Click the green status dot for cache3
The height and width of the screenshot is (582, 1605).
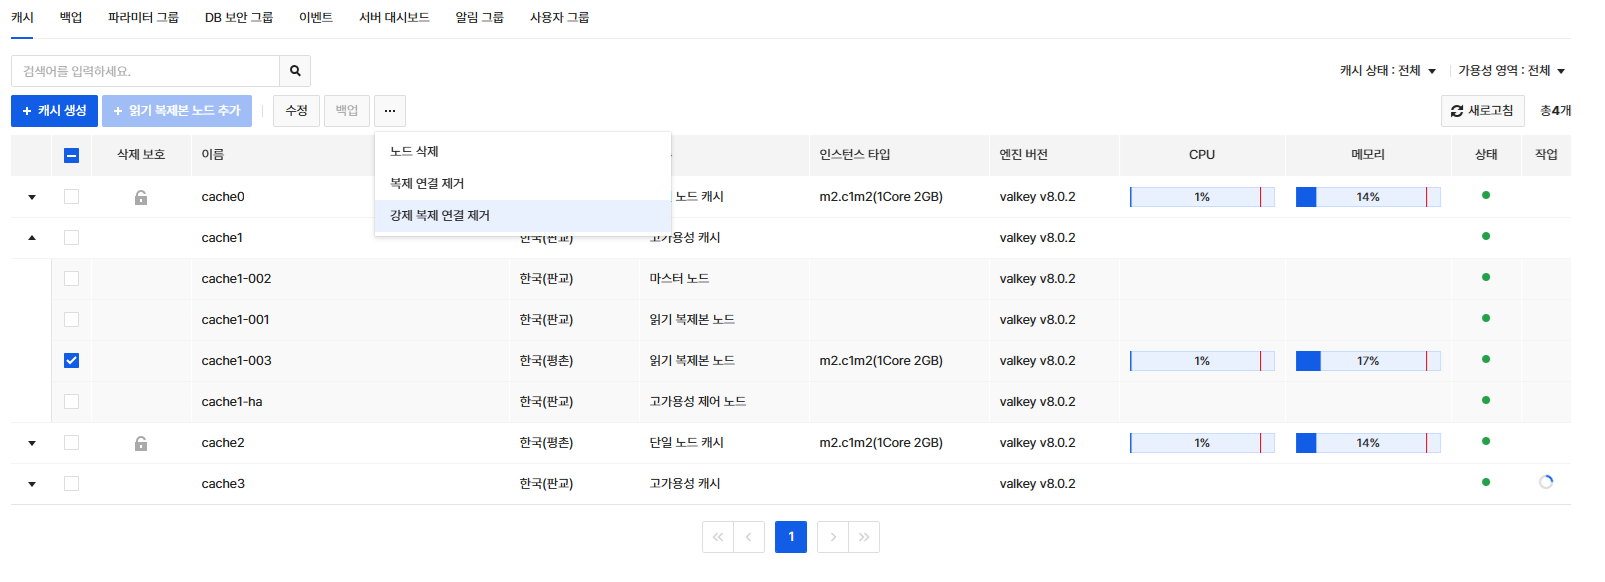[x=1486, y=482]
